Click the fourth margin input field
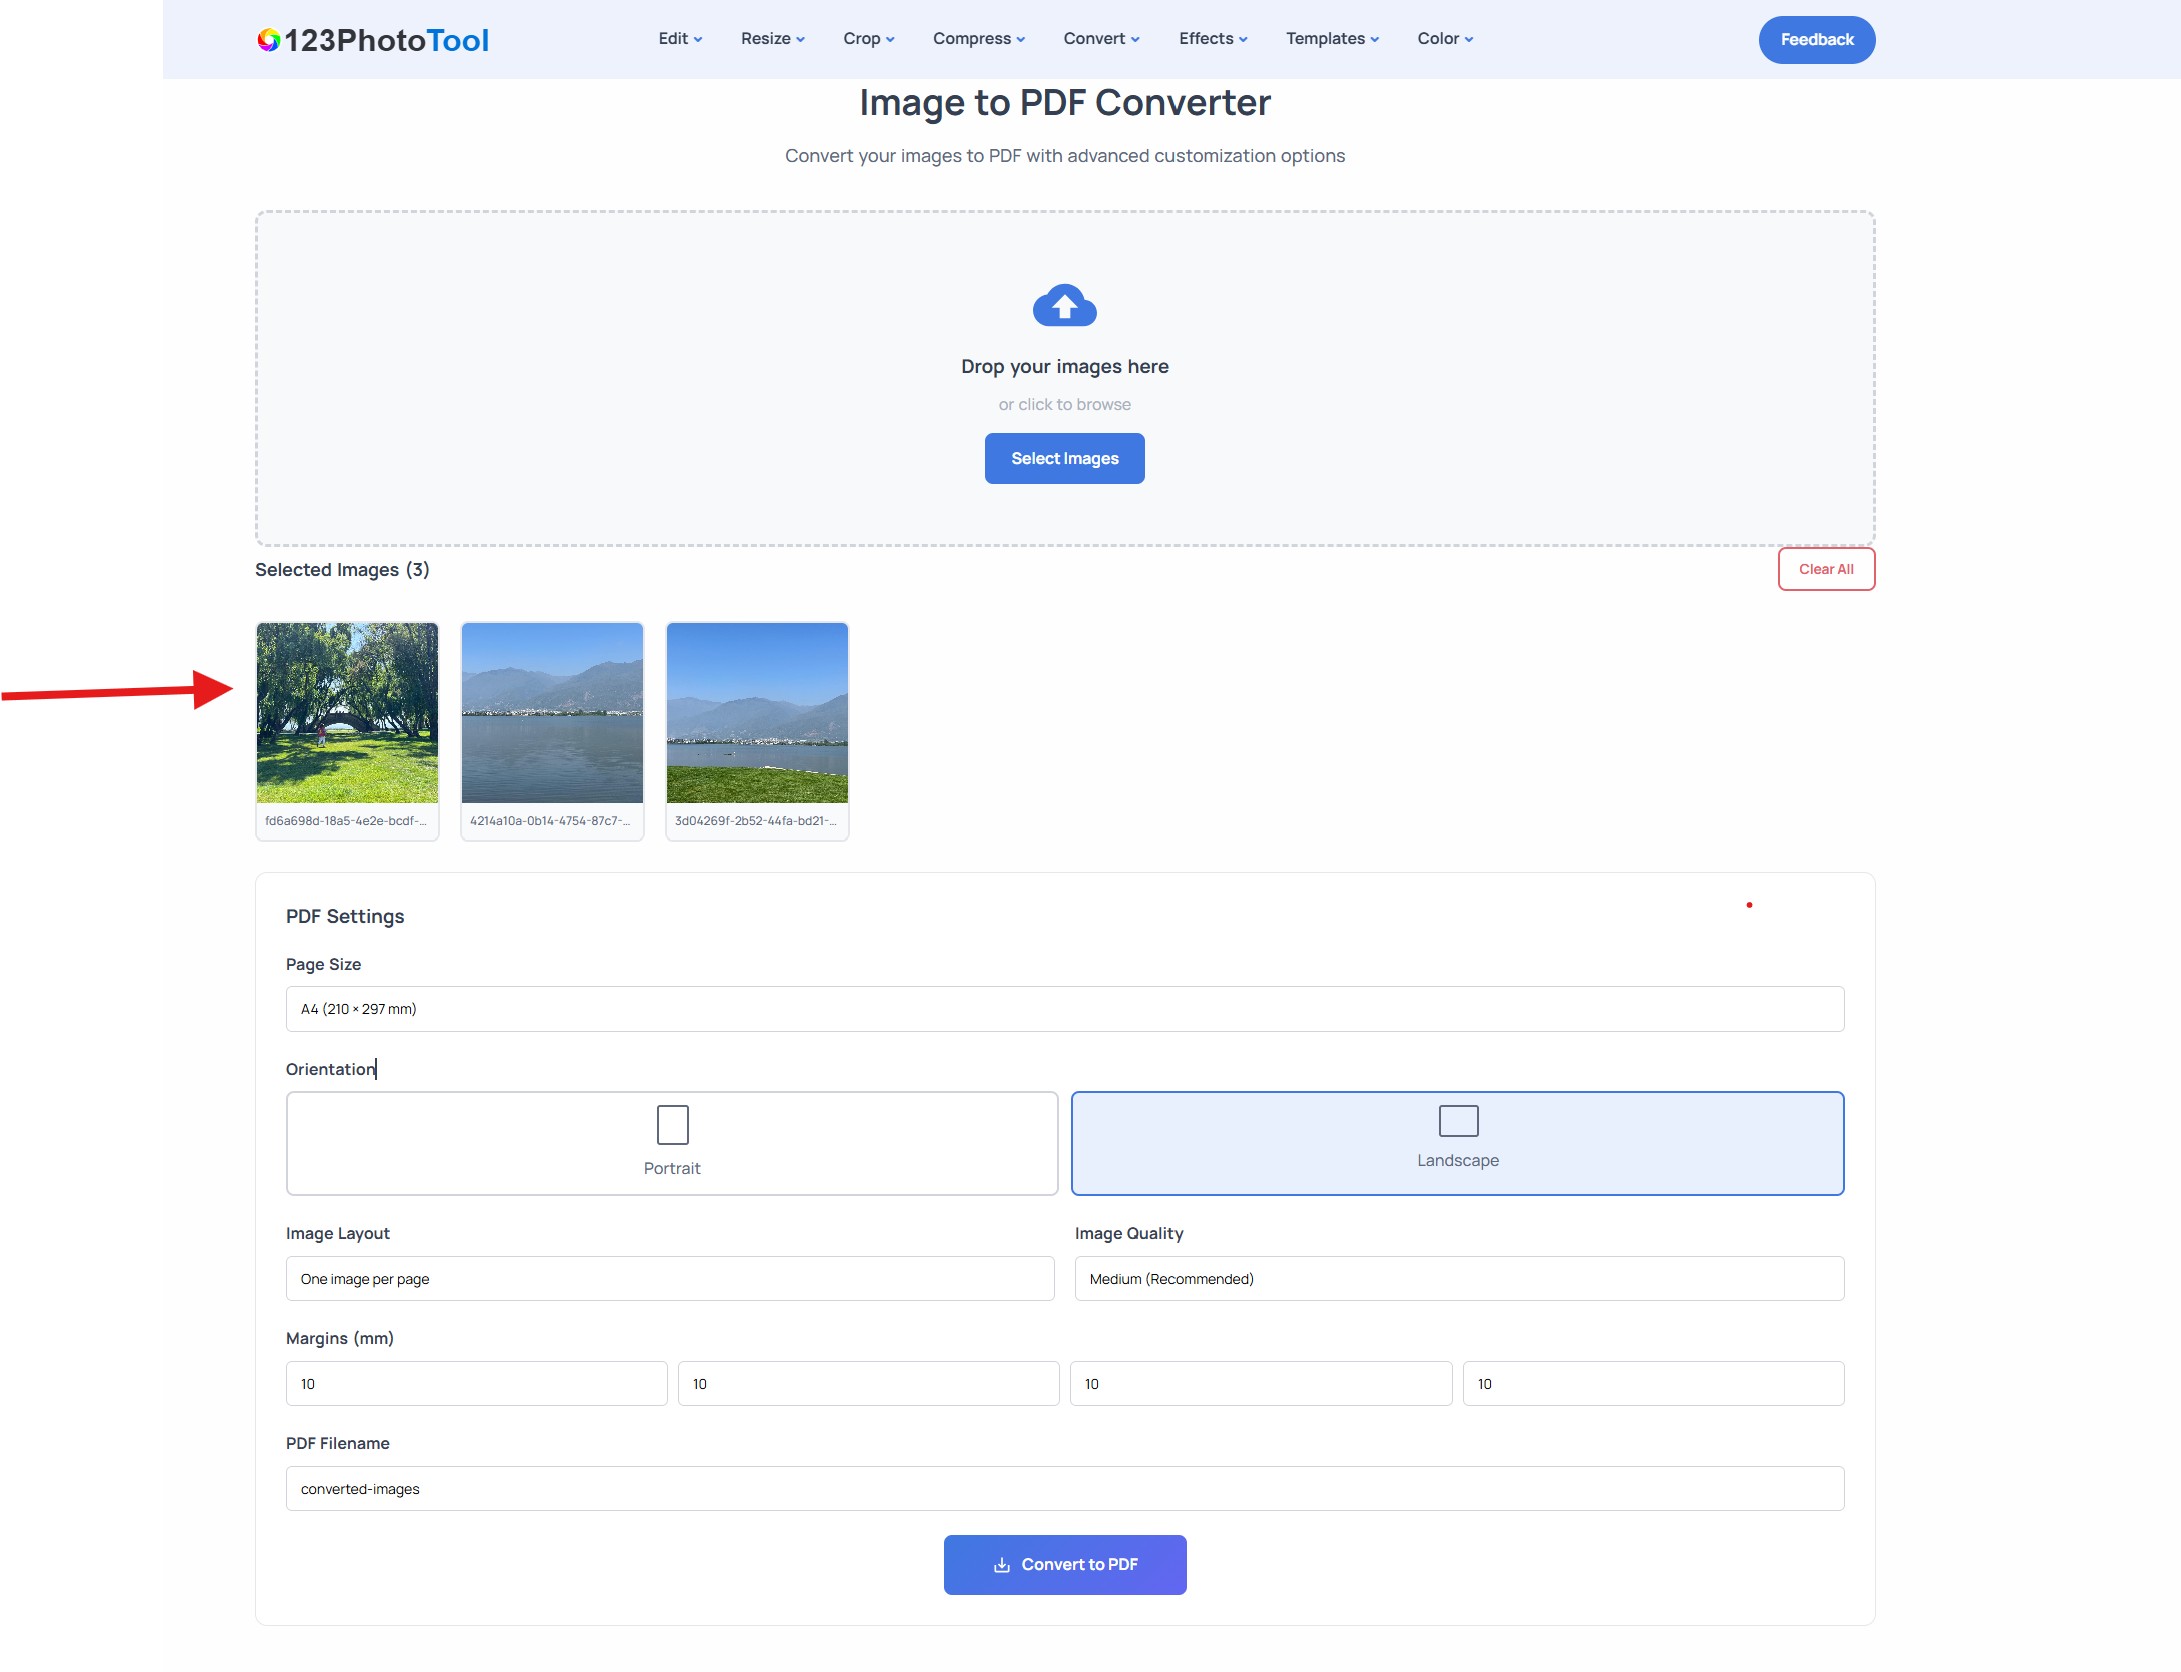This screenshot has width=2181, height=1672. (x=1653, y=1384)
